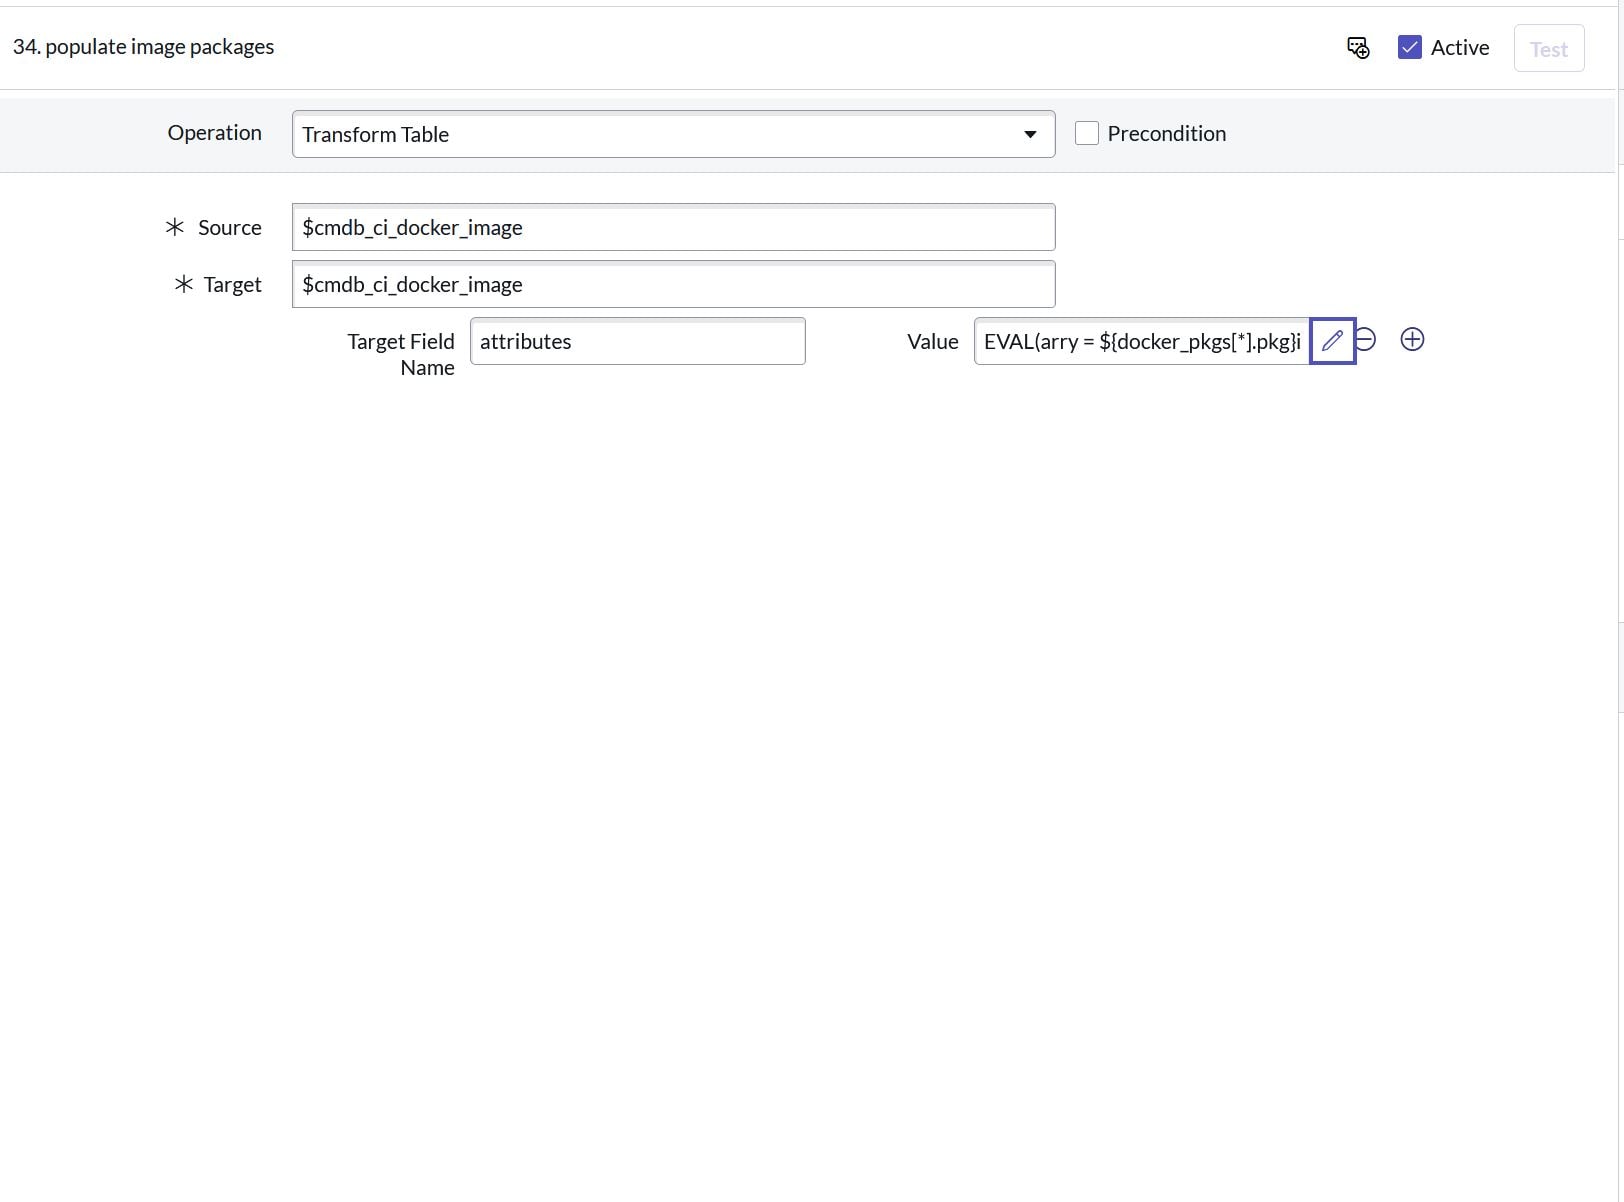Viewport: 1624px width, 1202px height.
Task: Open the add-comment annotation icon in the header
Action: 1357,47
